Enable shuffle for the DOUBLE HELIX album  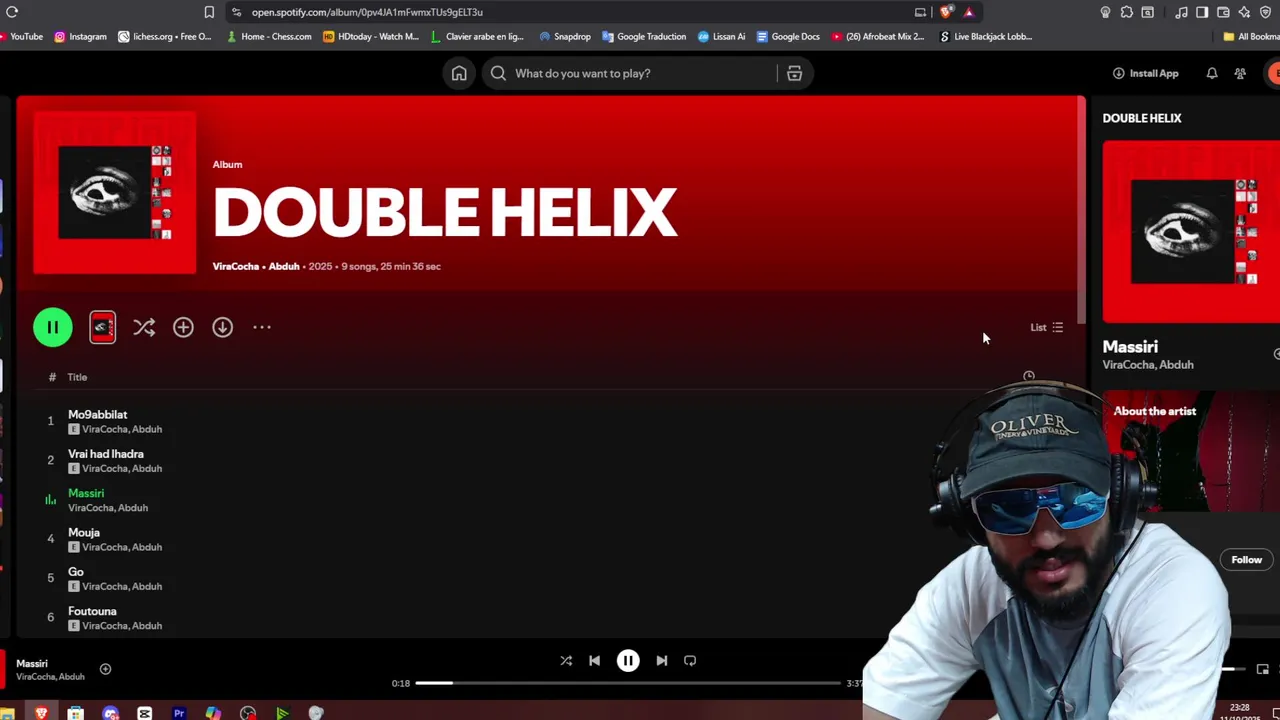coord(144,327)
